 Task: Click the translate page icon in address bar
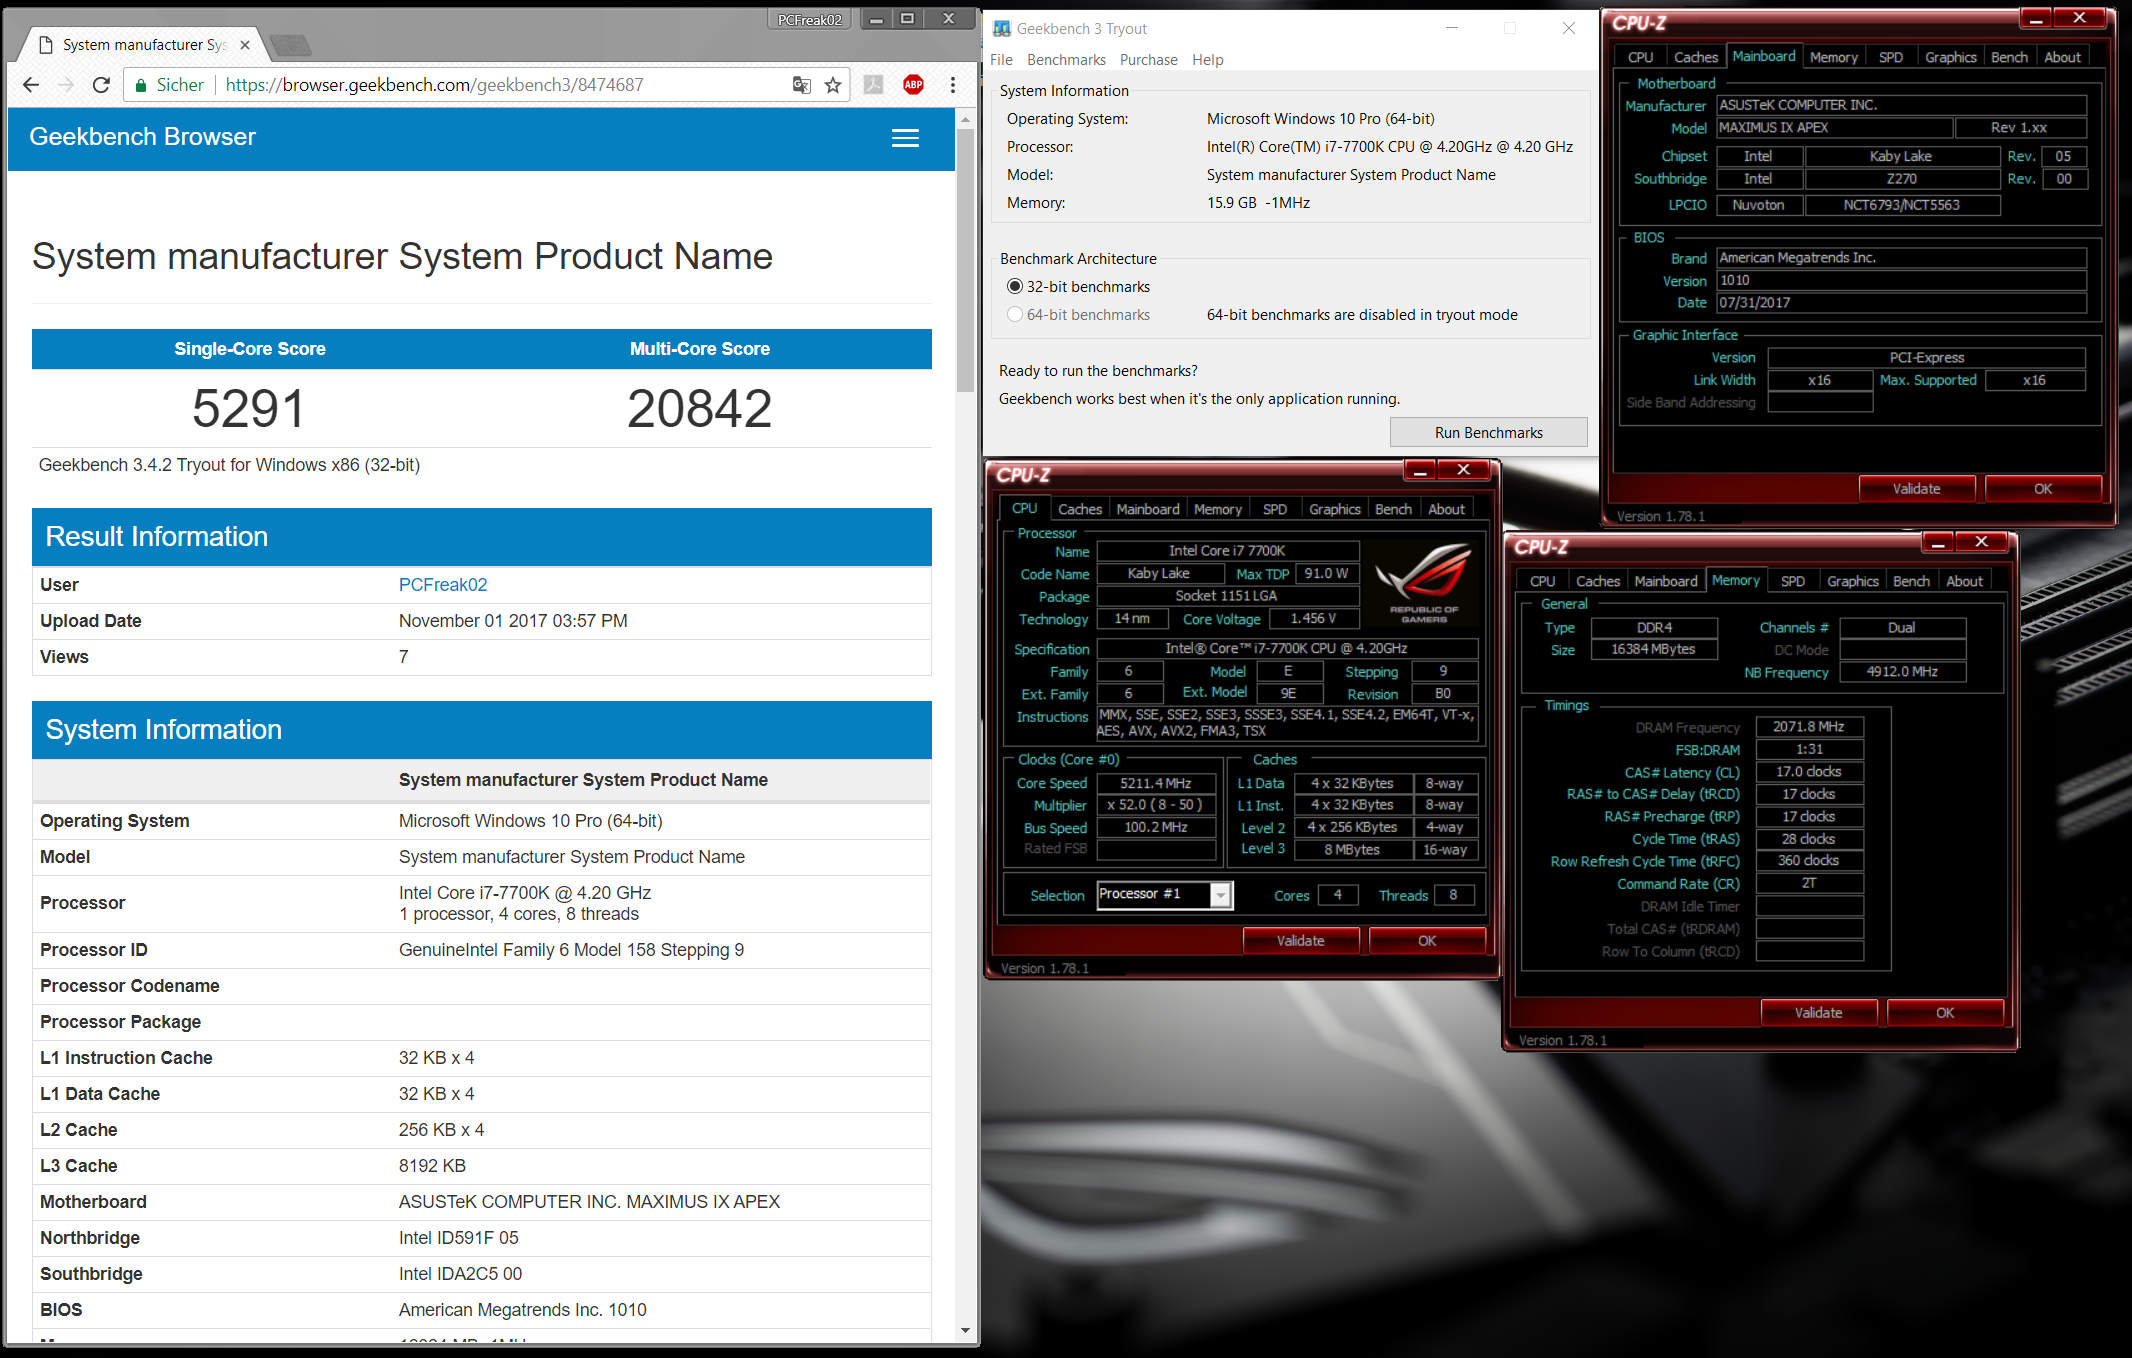click(801, 85)
